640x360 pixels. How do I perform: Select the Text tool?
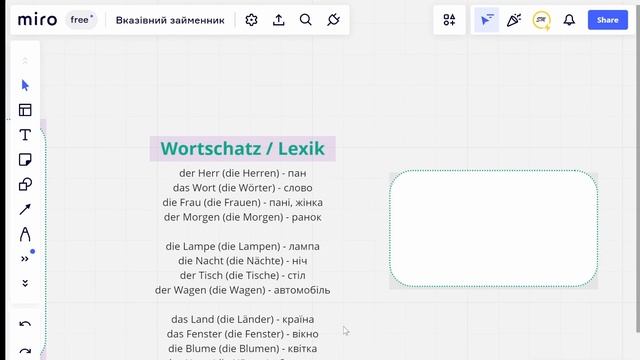[x=25, y=135]
